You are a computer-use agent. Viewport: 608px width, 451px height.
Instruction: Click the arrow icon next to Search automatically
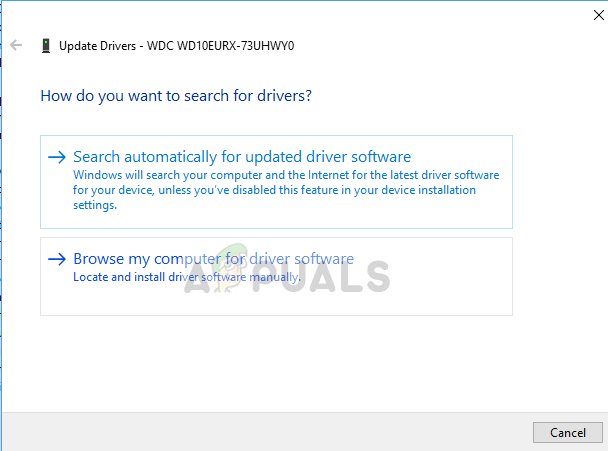pyautogui.click(x=57, y=157)
